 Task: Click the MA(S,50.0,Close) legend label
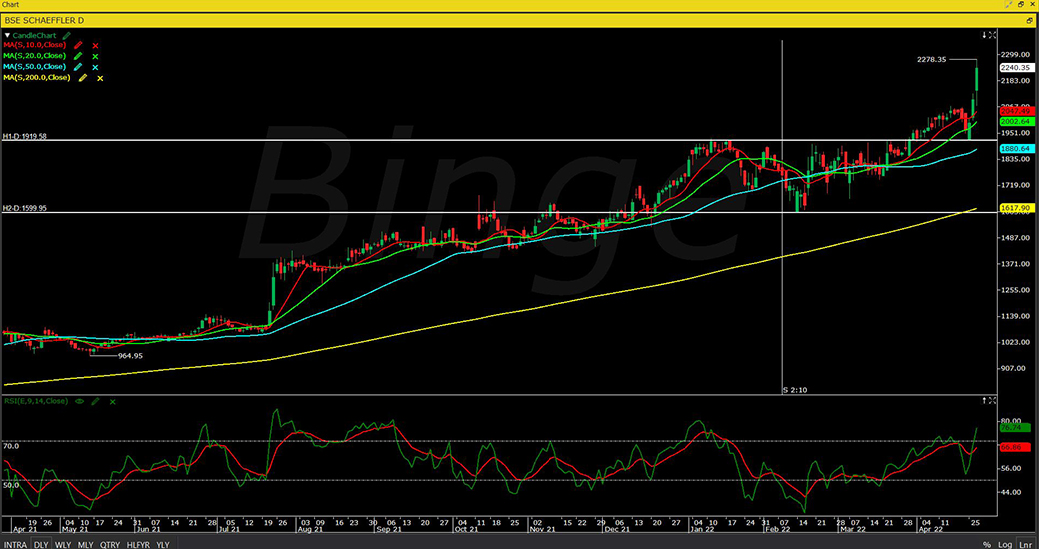click(x=35, y=67)
